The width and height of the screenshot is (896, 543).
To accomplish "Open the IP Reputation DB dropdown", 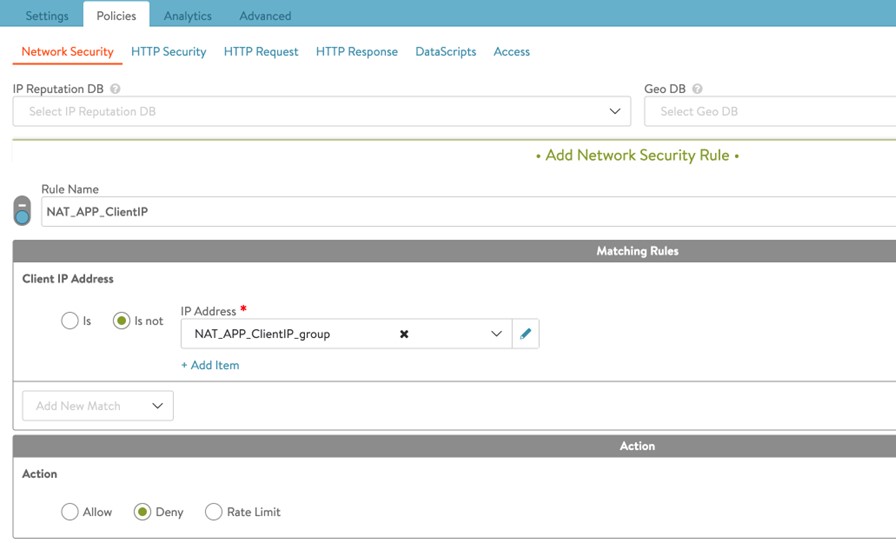I will click(321, 111).
